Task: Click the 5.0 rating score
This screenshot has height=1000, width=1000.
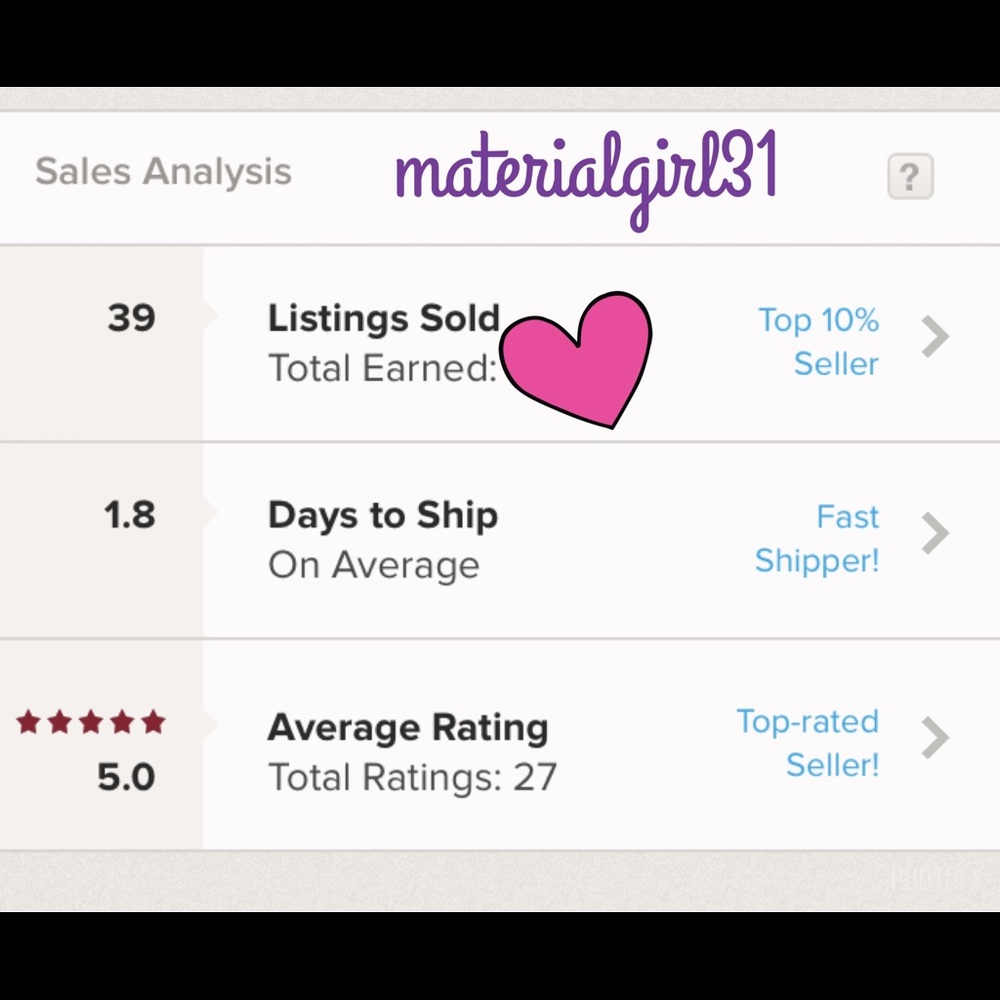Action: pyautogui.click(x=123, y=775)
